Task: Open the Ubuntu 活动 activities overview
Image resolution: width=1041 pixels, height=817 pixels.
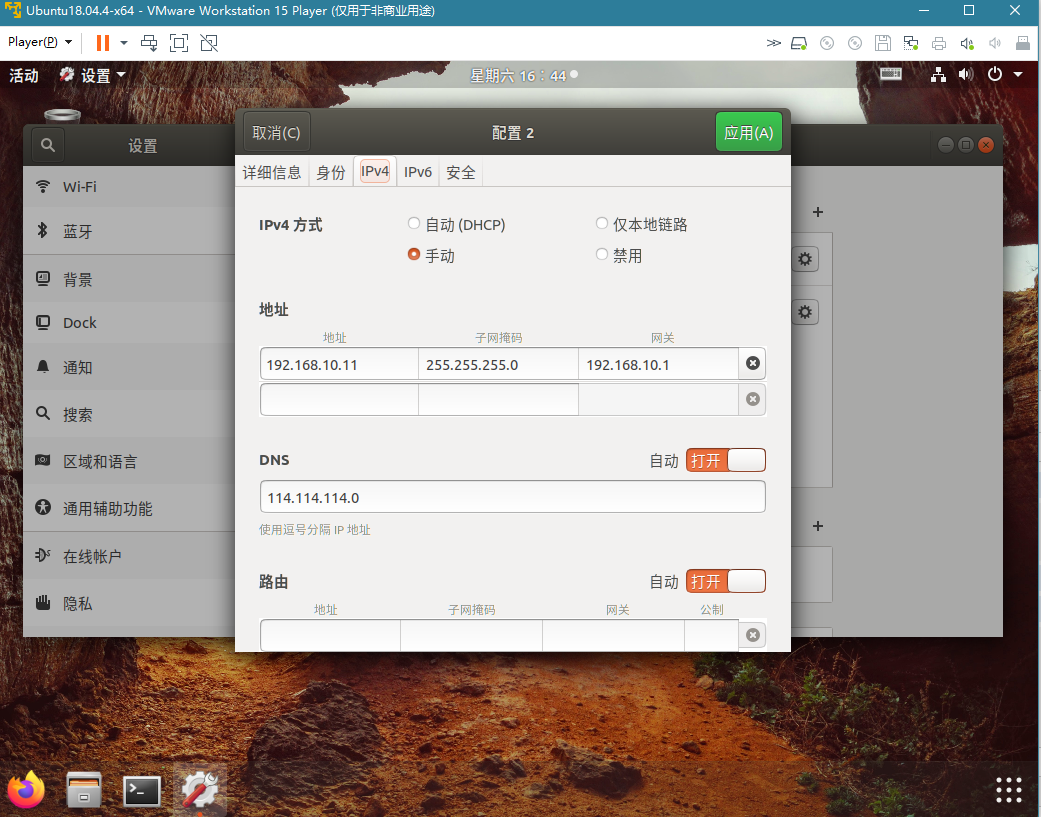Action: tap(24, 76)
